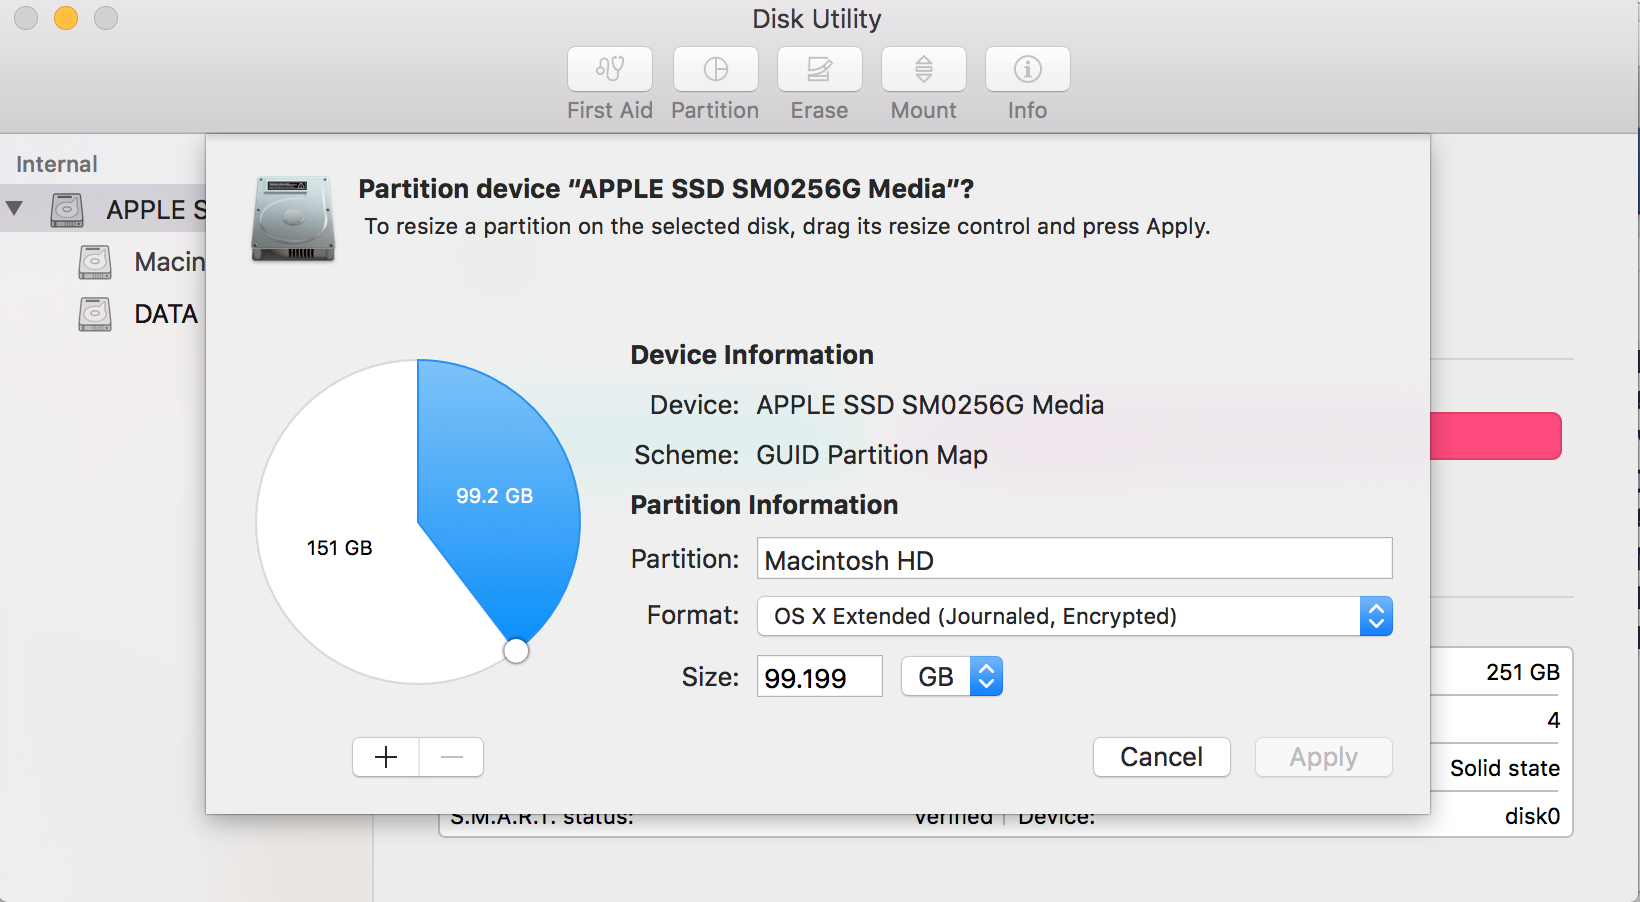Click the 'disk0' device value
This screenshot has width=1640, height=902.
1532,816
